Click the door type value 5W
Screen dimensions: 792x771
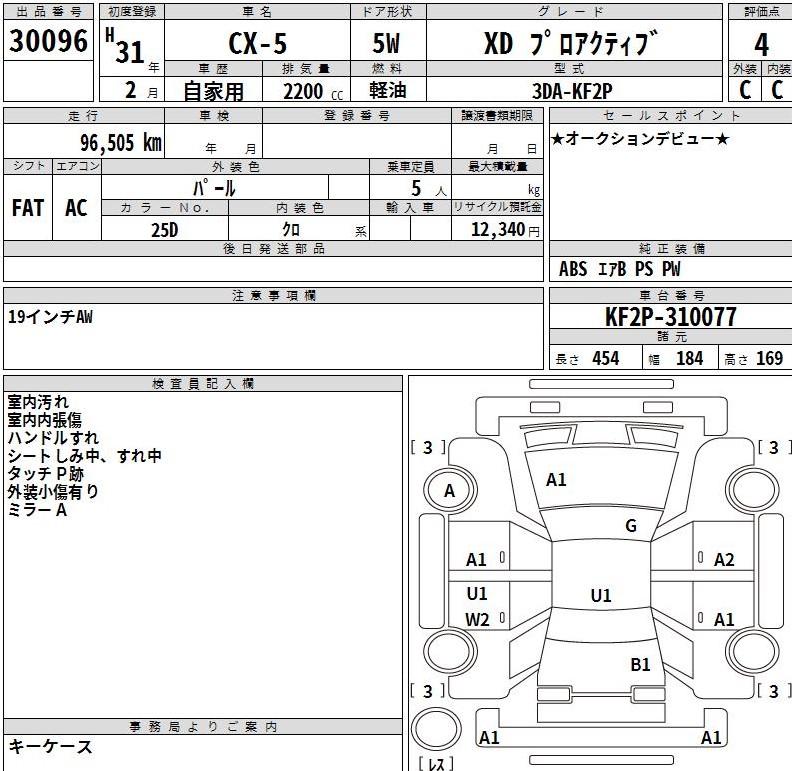(386, 43)
